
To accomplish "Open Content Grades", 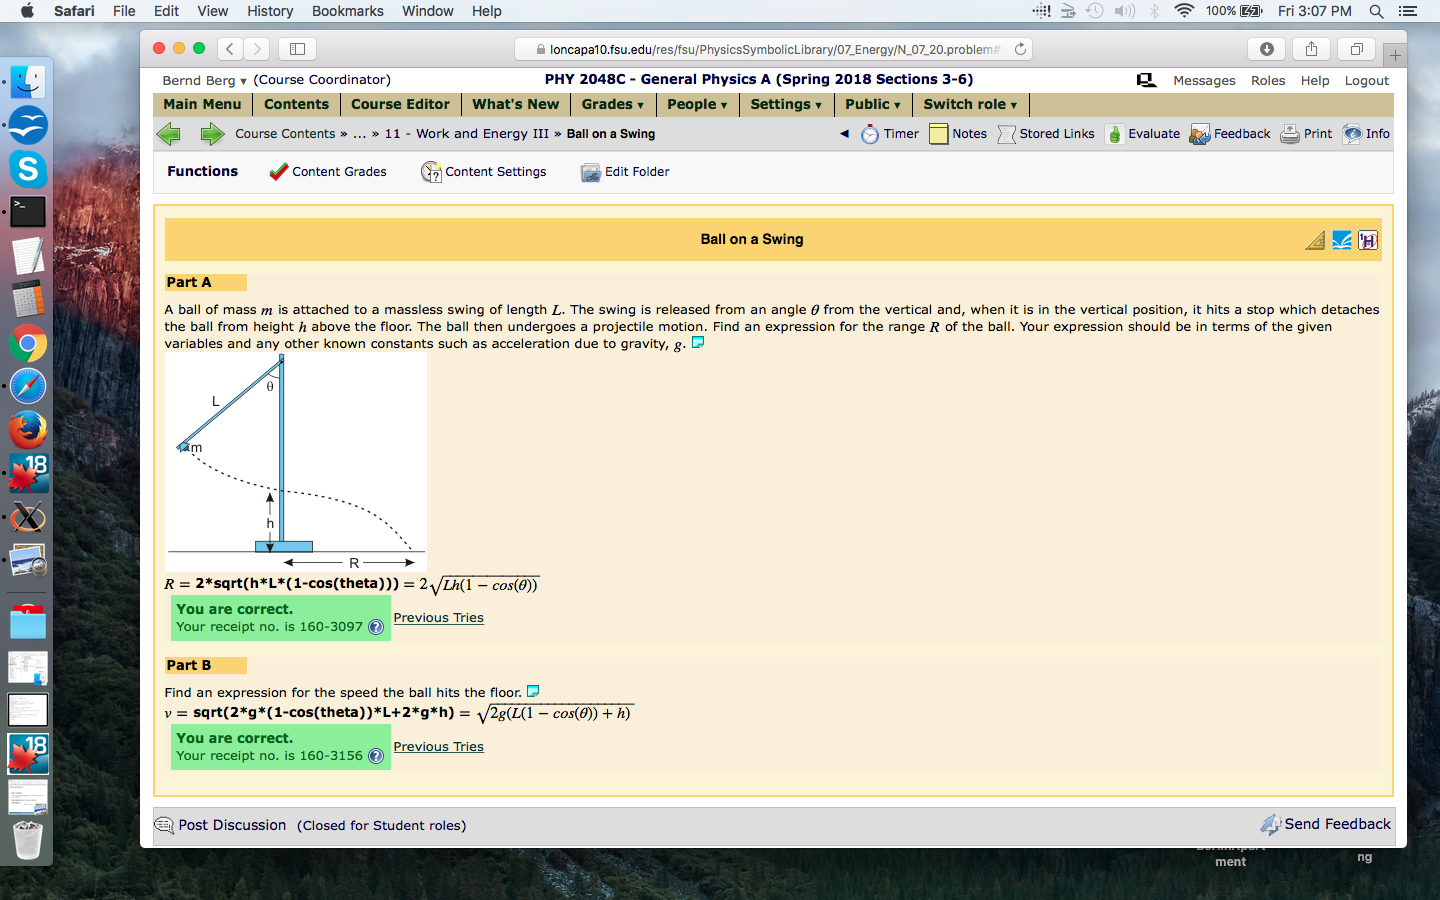I will (328, 172).
